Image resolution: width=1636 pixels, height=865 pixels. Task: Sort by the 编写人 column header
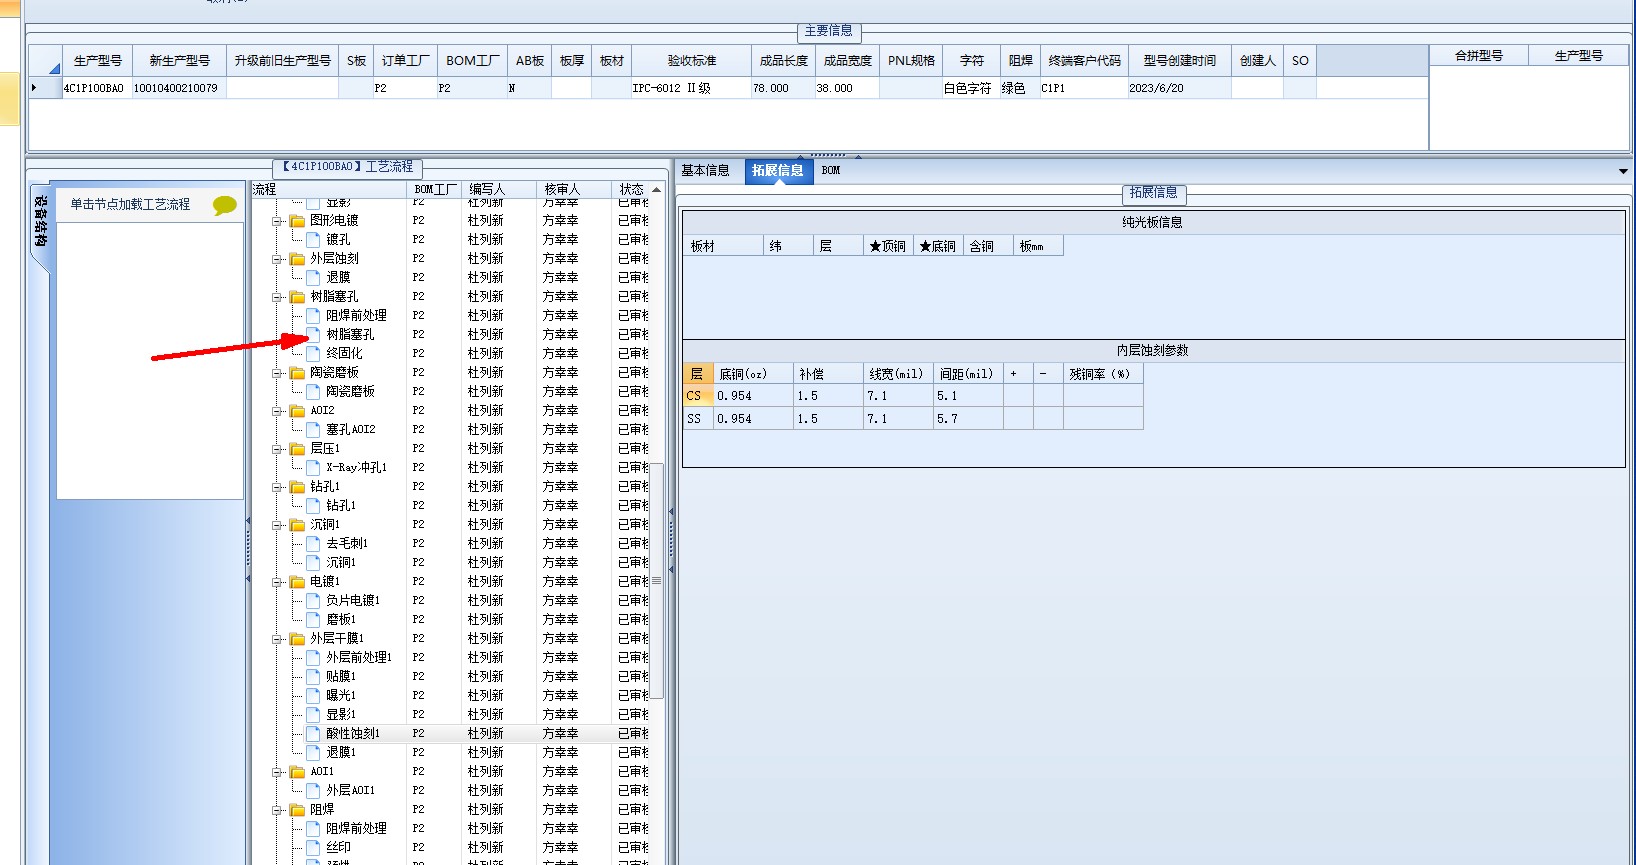point(498,189)
